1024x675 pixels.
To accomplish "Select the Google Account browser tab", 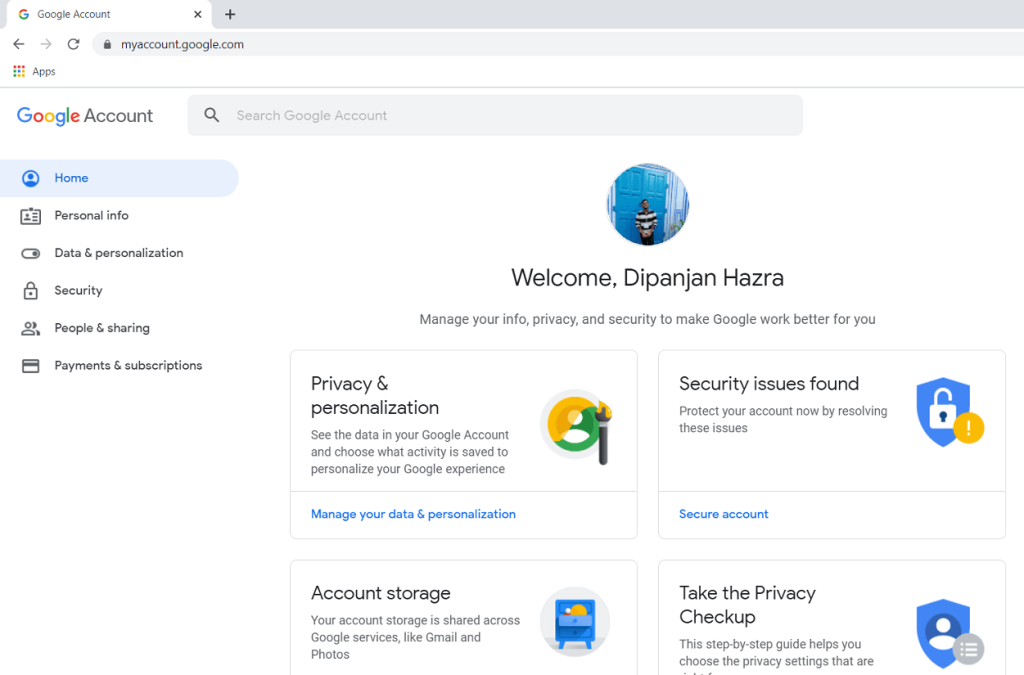I will 100,15.
